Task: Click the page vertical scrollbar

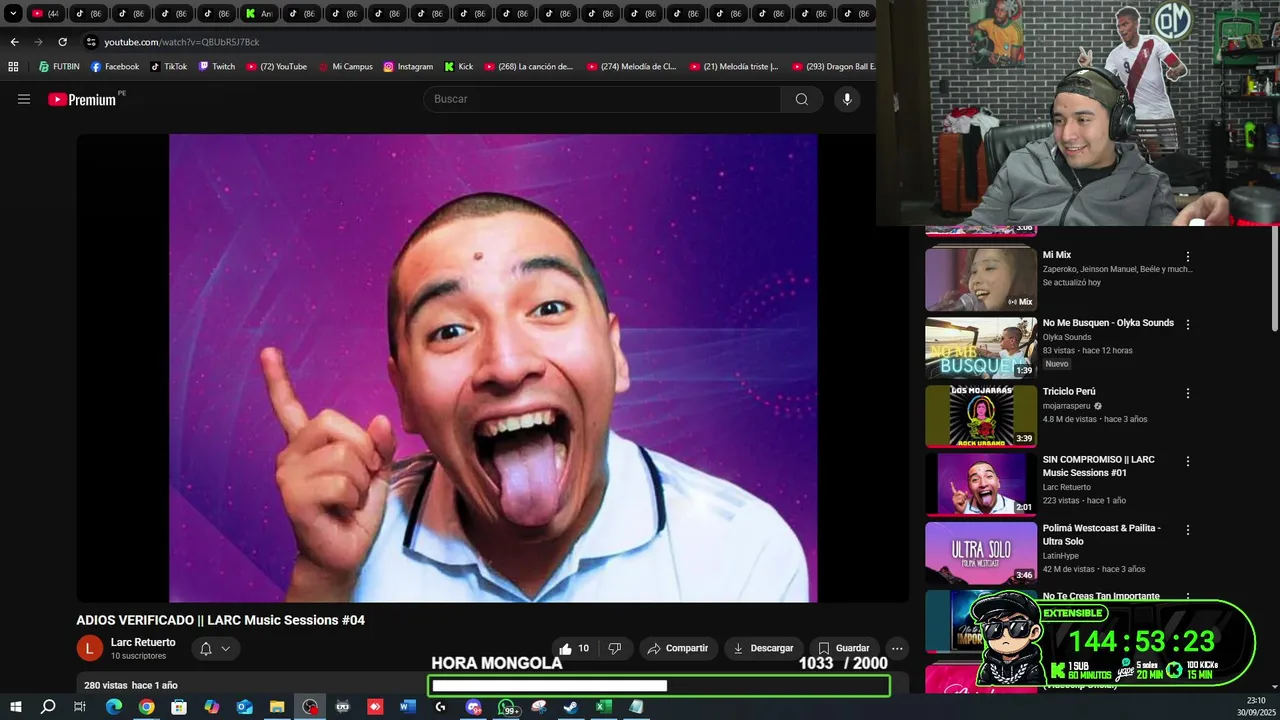Action: [x=1274, y=280]
